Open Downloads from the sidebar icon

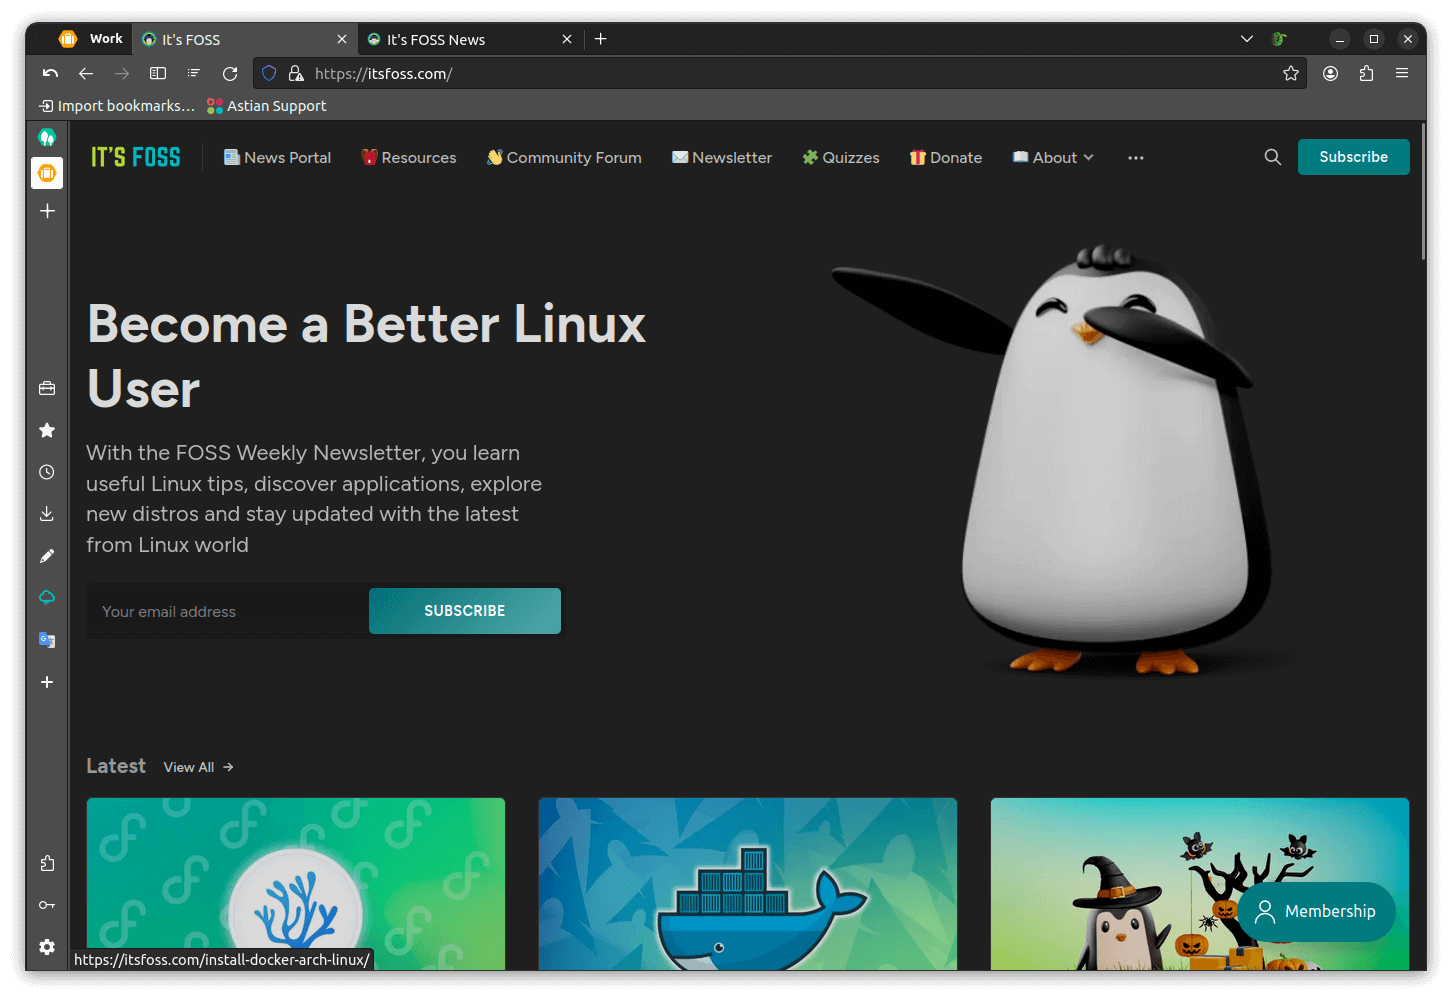(47, 513)
